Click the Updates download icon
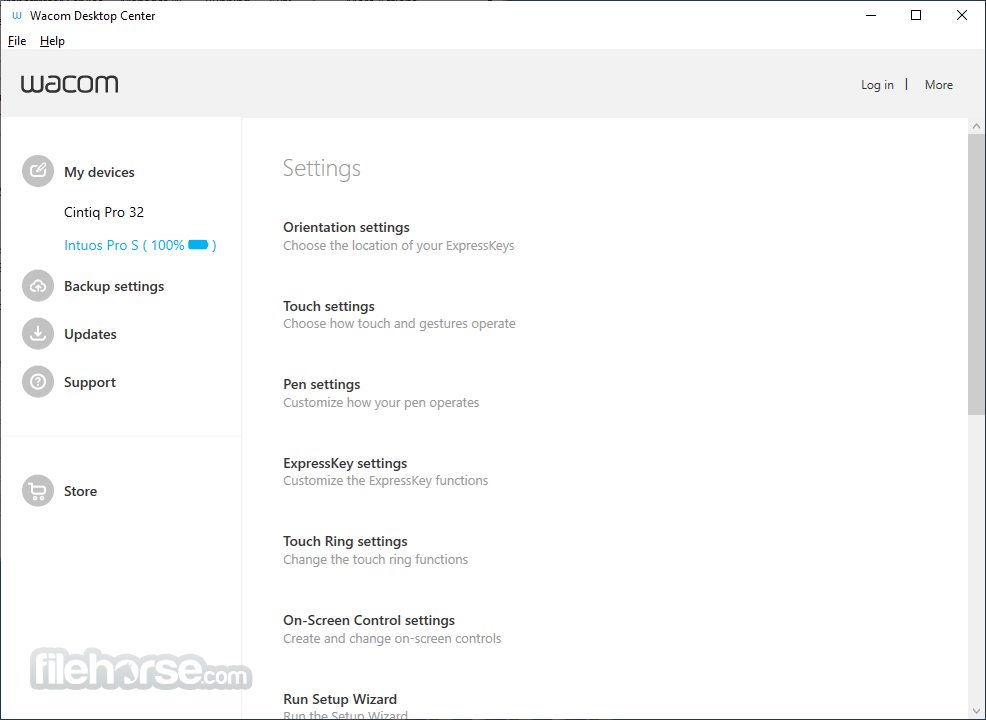The width and height of the screenshot is (986, 720). coord(38,334)
